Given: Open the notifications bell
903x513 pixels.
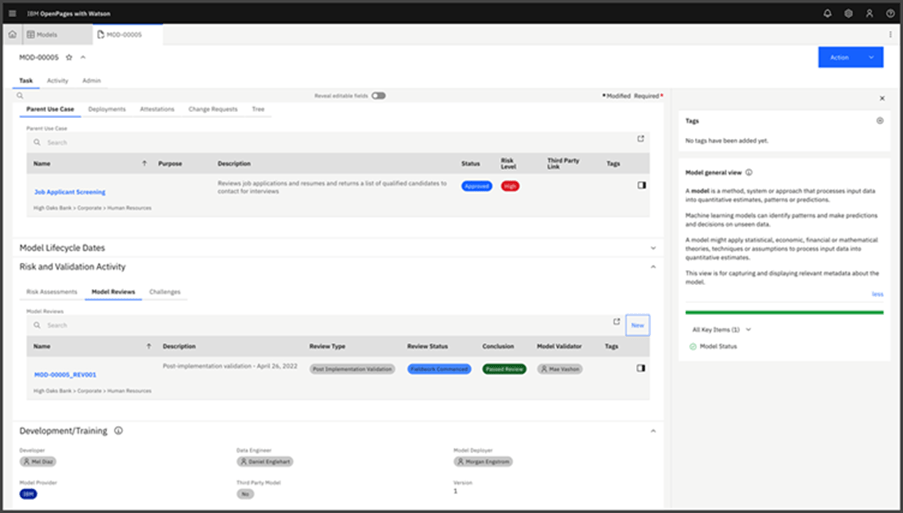Looking at the screenshot, I should pos(828,13).
